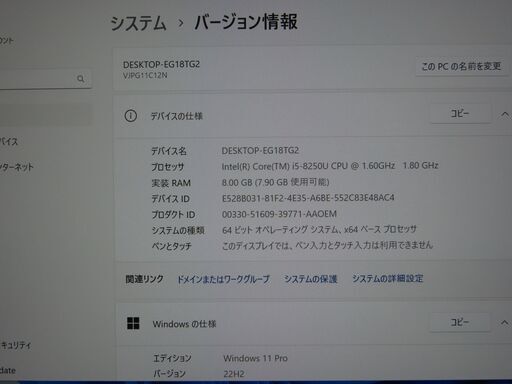Click the 関連リンク label
Image resolution: width=512 pixels, height=384 pixels.
click(144, 279)
